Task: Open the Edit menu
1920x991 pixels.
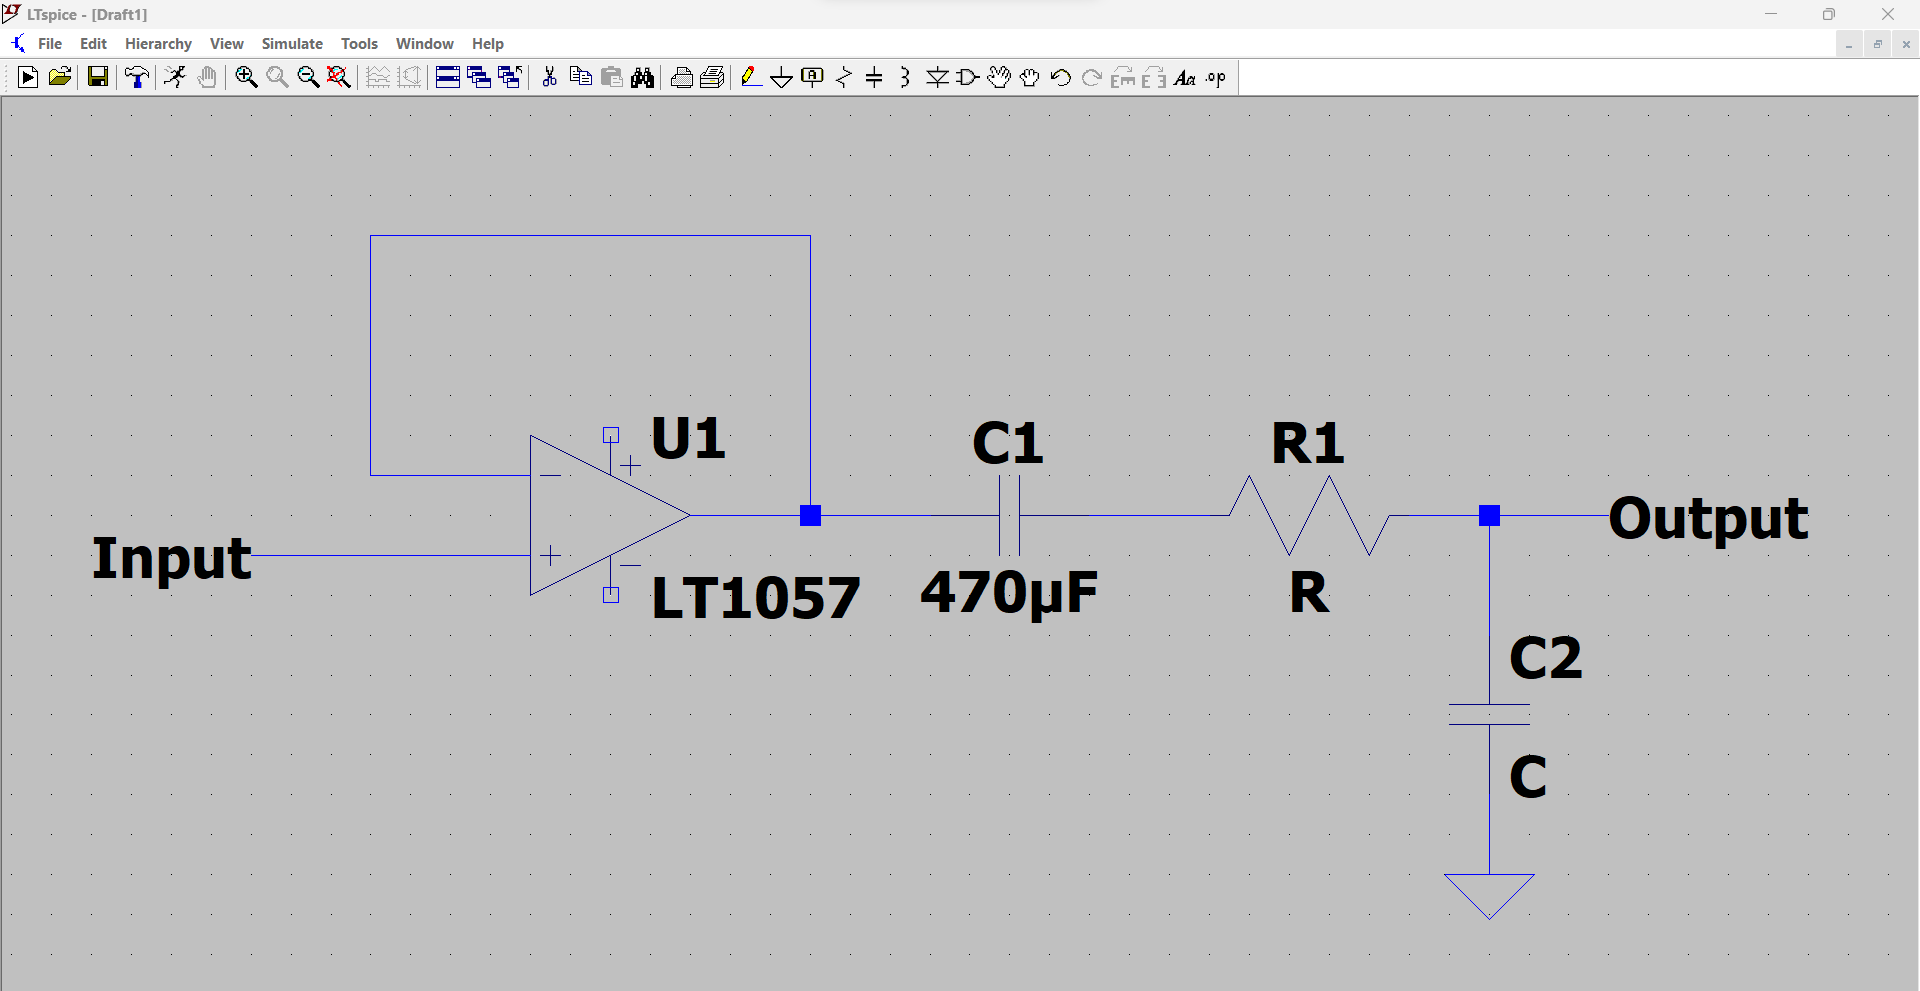Action: [93, 44]
